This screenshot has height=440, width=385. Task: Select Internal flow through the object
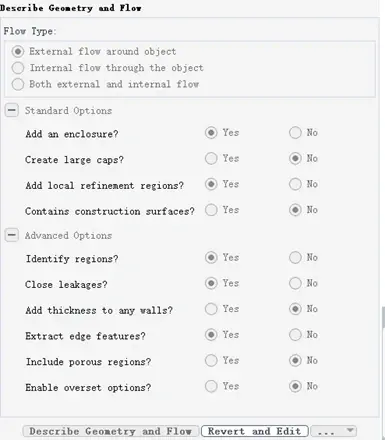[x=18, y=68]
